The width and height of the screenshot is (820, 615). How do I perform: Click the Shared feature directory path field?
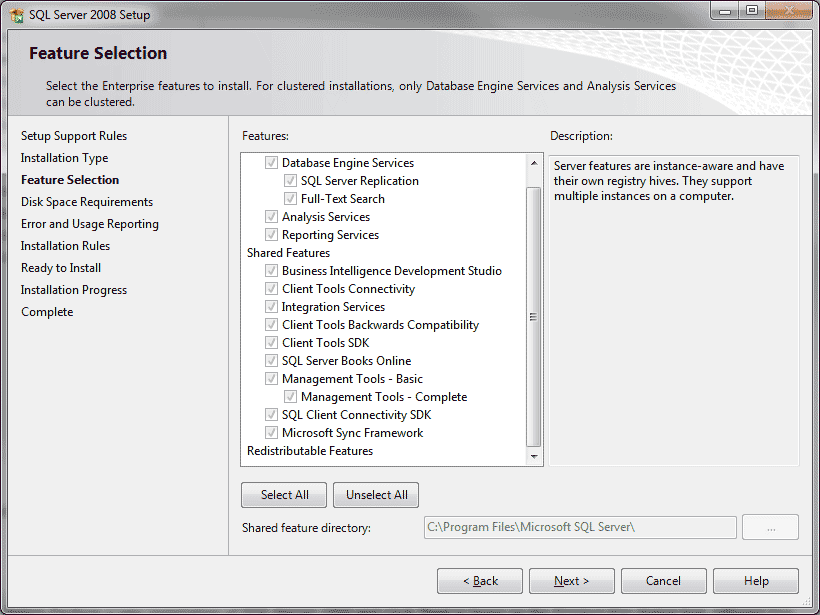coord(580,527)
